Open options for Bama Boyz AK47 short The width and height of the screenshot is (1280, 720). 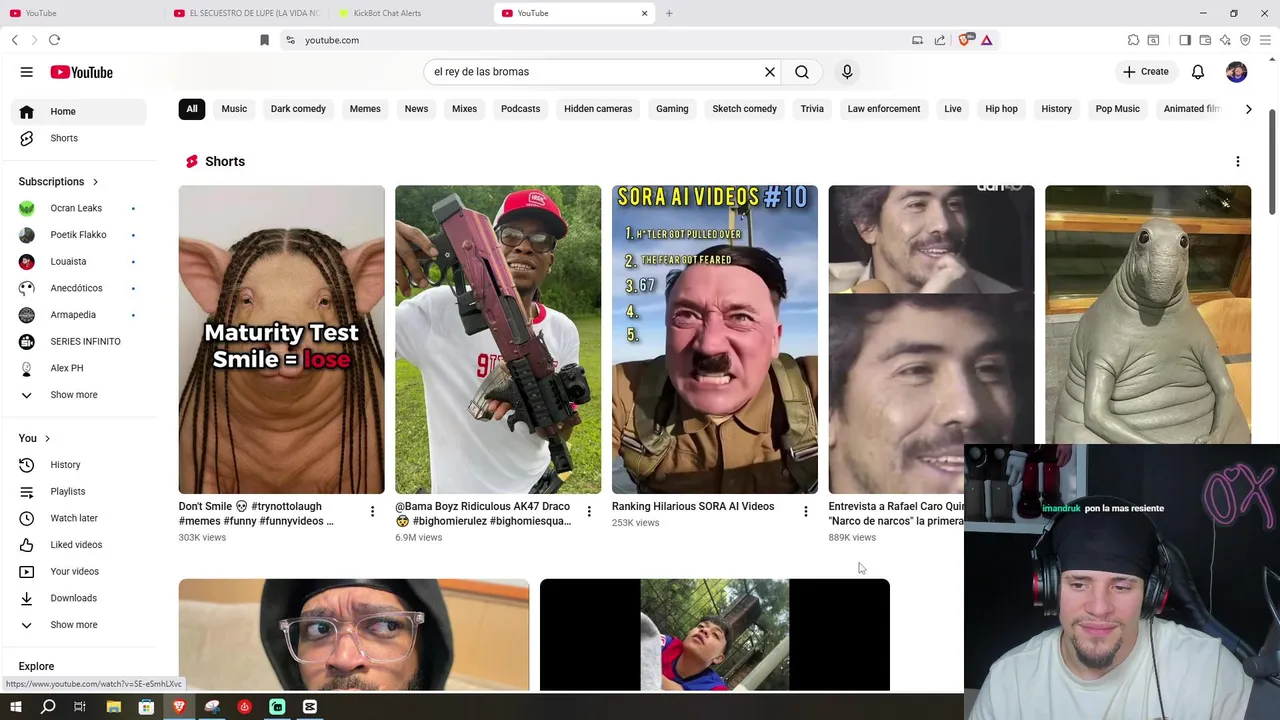point(589,511)
